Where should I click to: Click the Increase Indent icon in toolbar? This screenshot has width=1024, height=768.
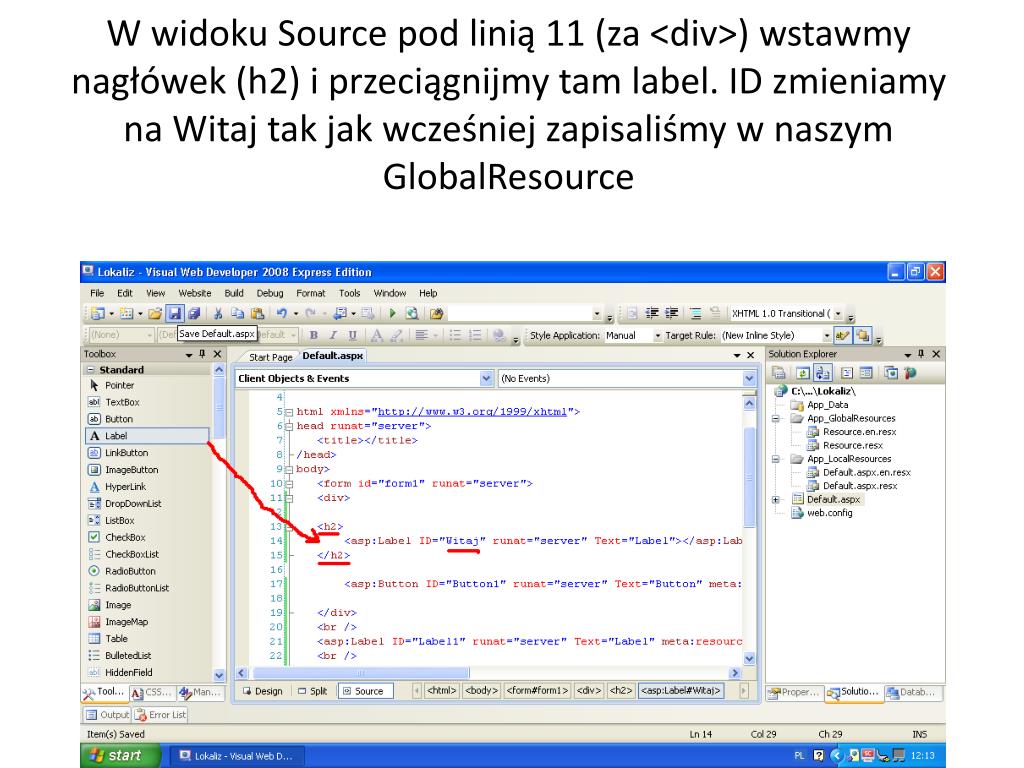point(672,313)
